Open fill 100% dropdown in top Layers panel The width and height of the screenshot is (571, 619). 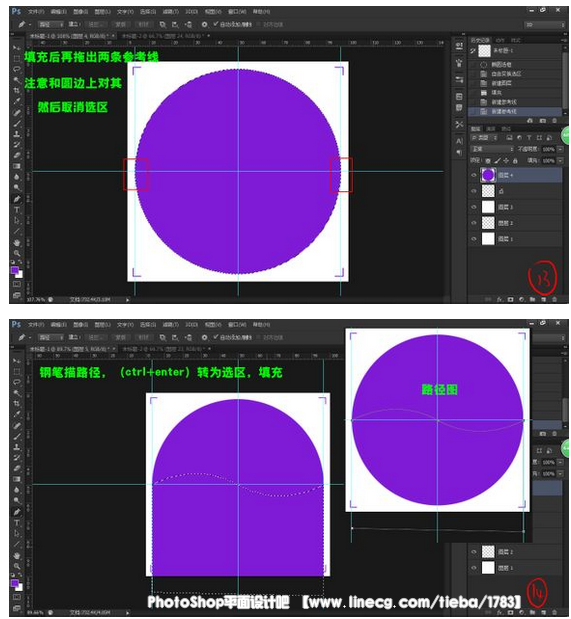pyautogui.click(x=560, y=161)
